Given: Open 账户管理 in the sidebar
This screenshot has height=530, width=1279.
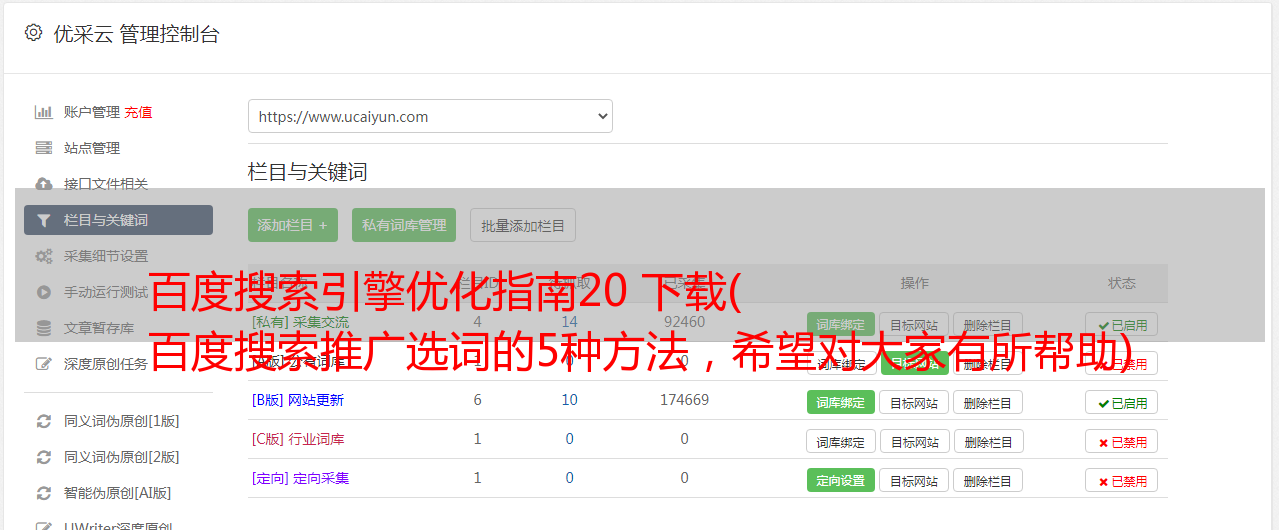Looking at the screenshot, I should (92, 112).
